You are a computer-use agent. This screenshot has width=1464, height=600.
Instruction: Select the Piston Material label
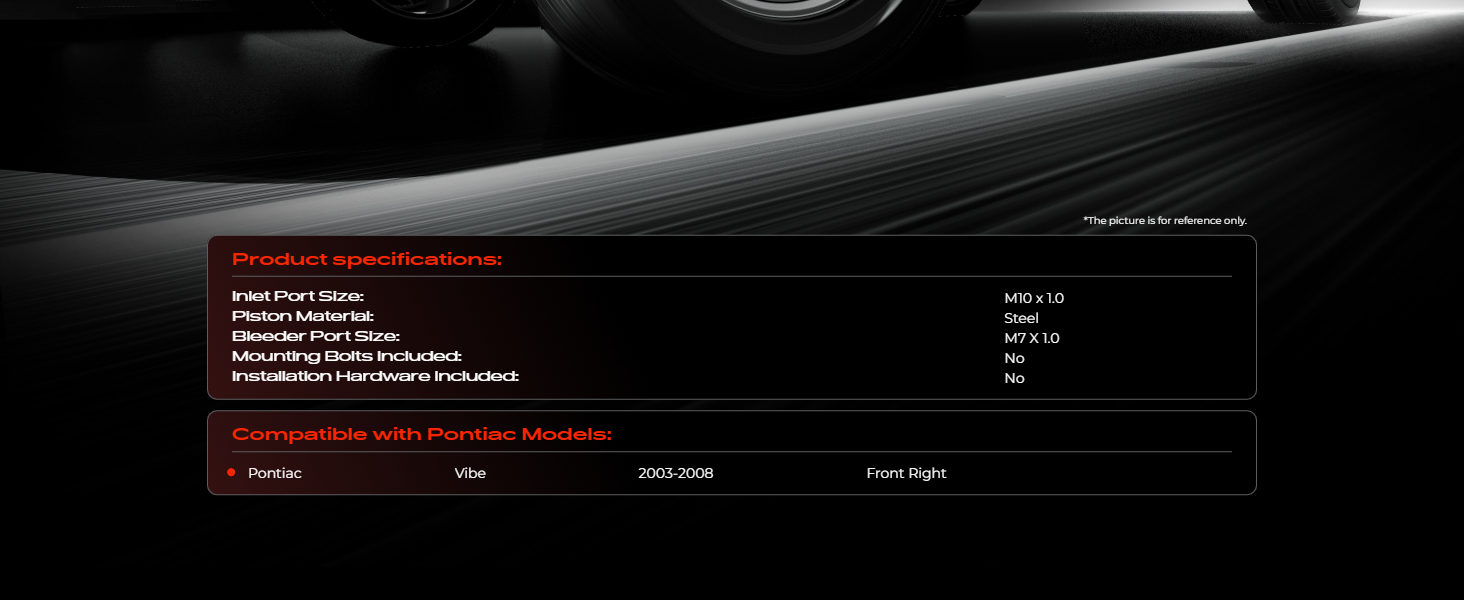(302, 317)
